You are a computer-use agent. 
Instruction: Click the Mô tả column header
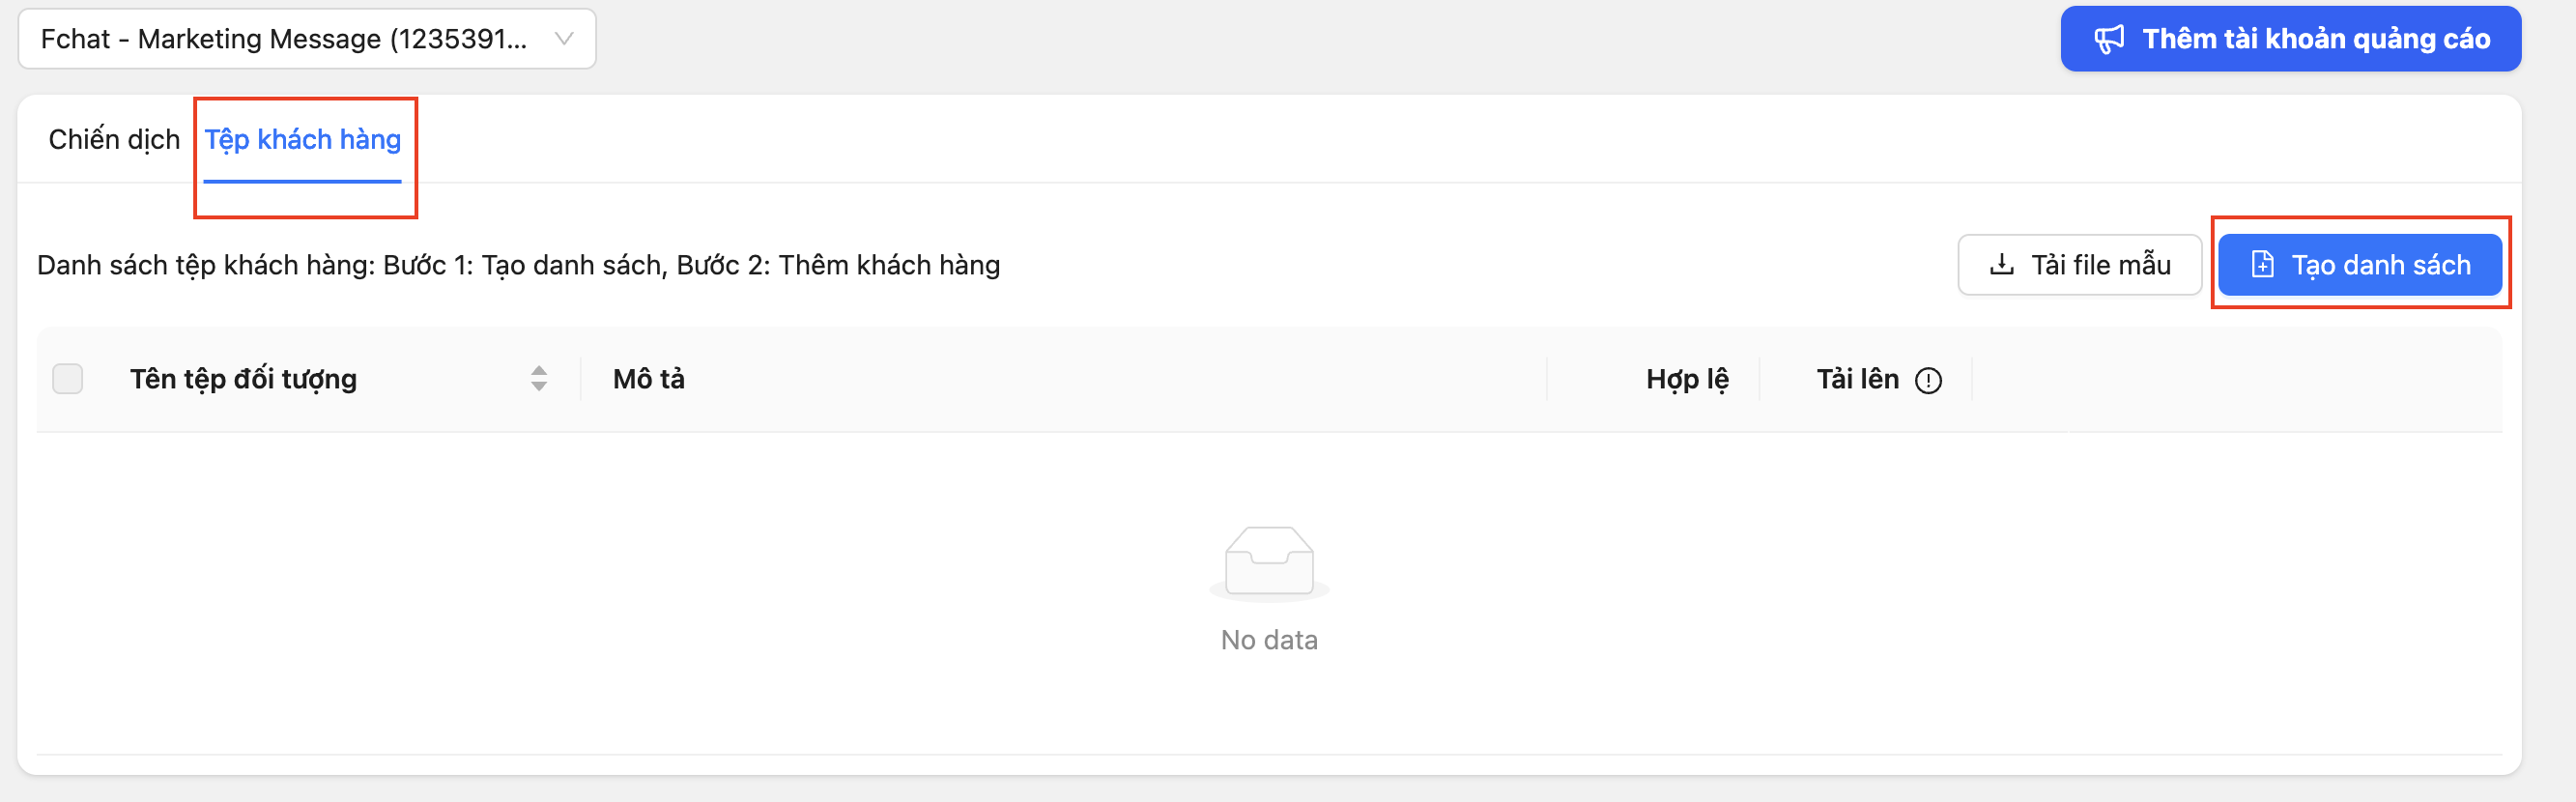tap(648, 379)
